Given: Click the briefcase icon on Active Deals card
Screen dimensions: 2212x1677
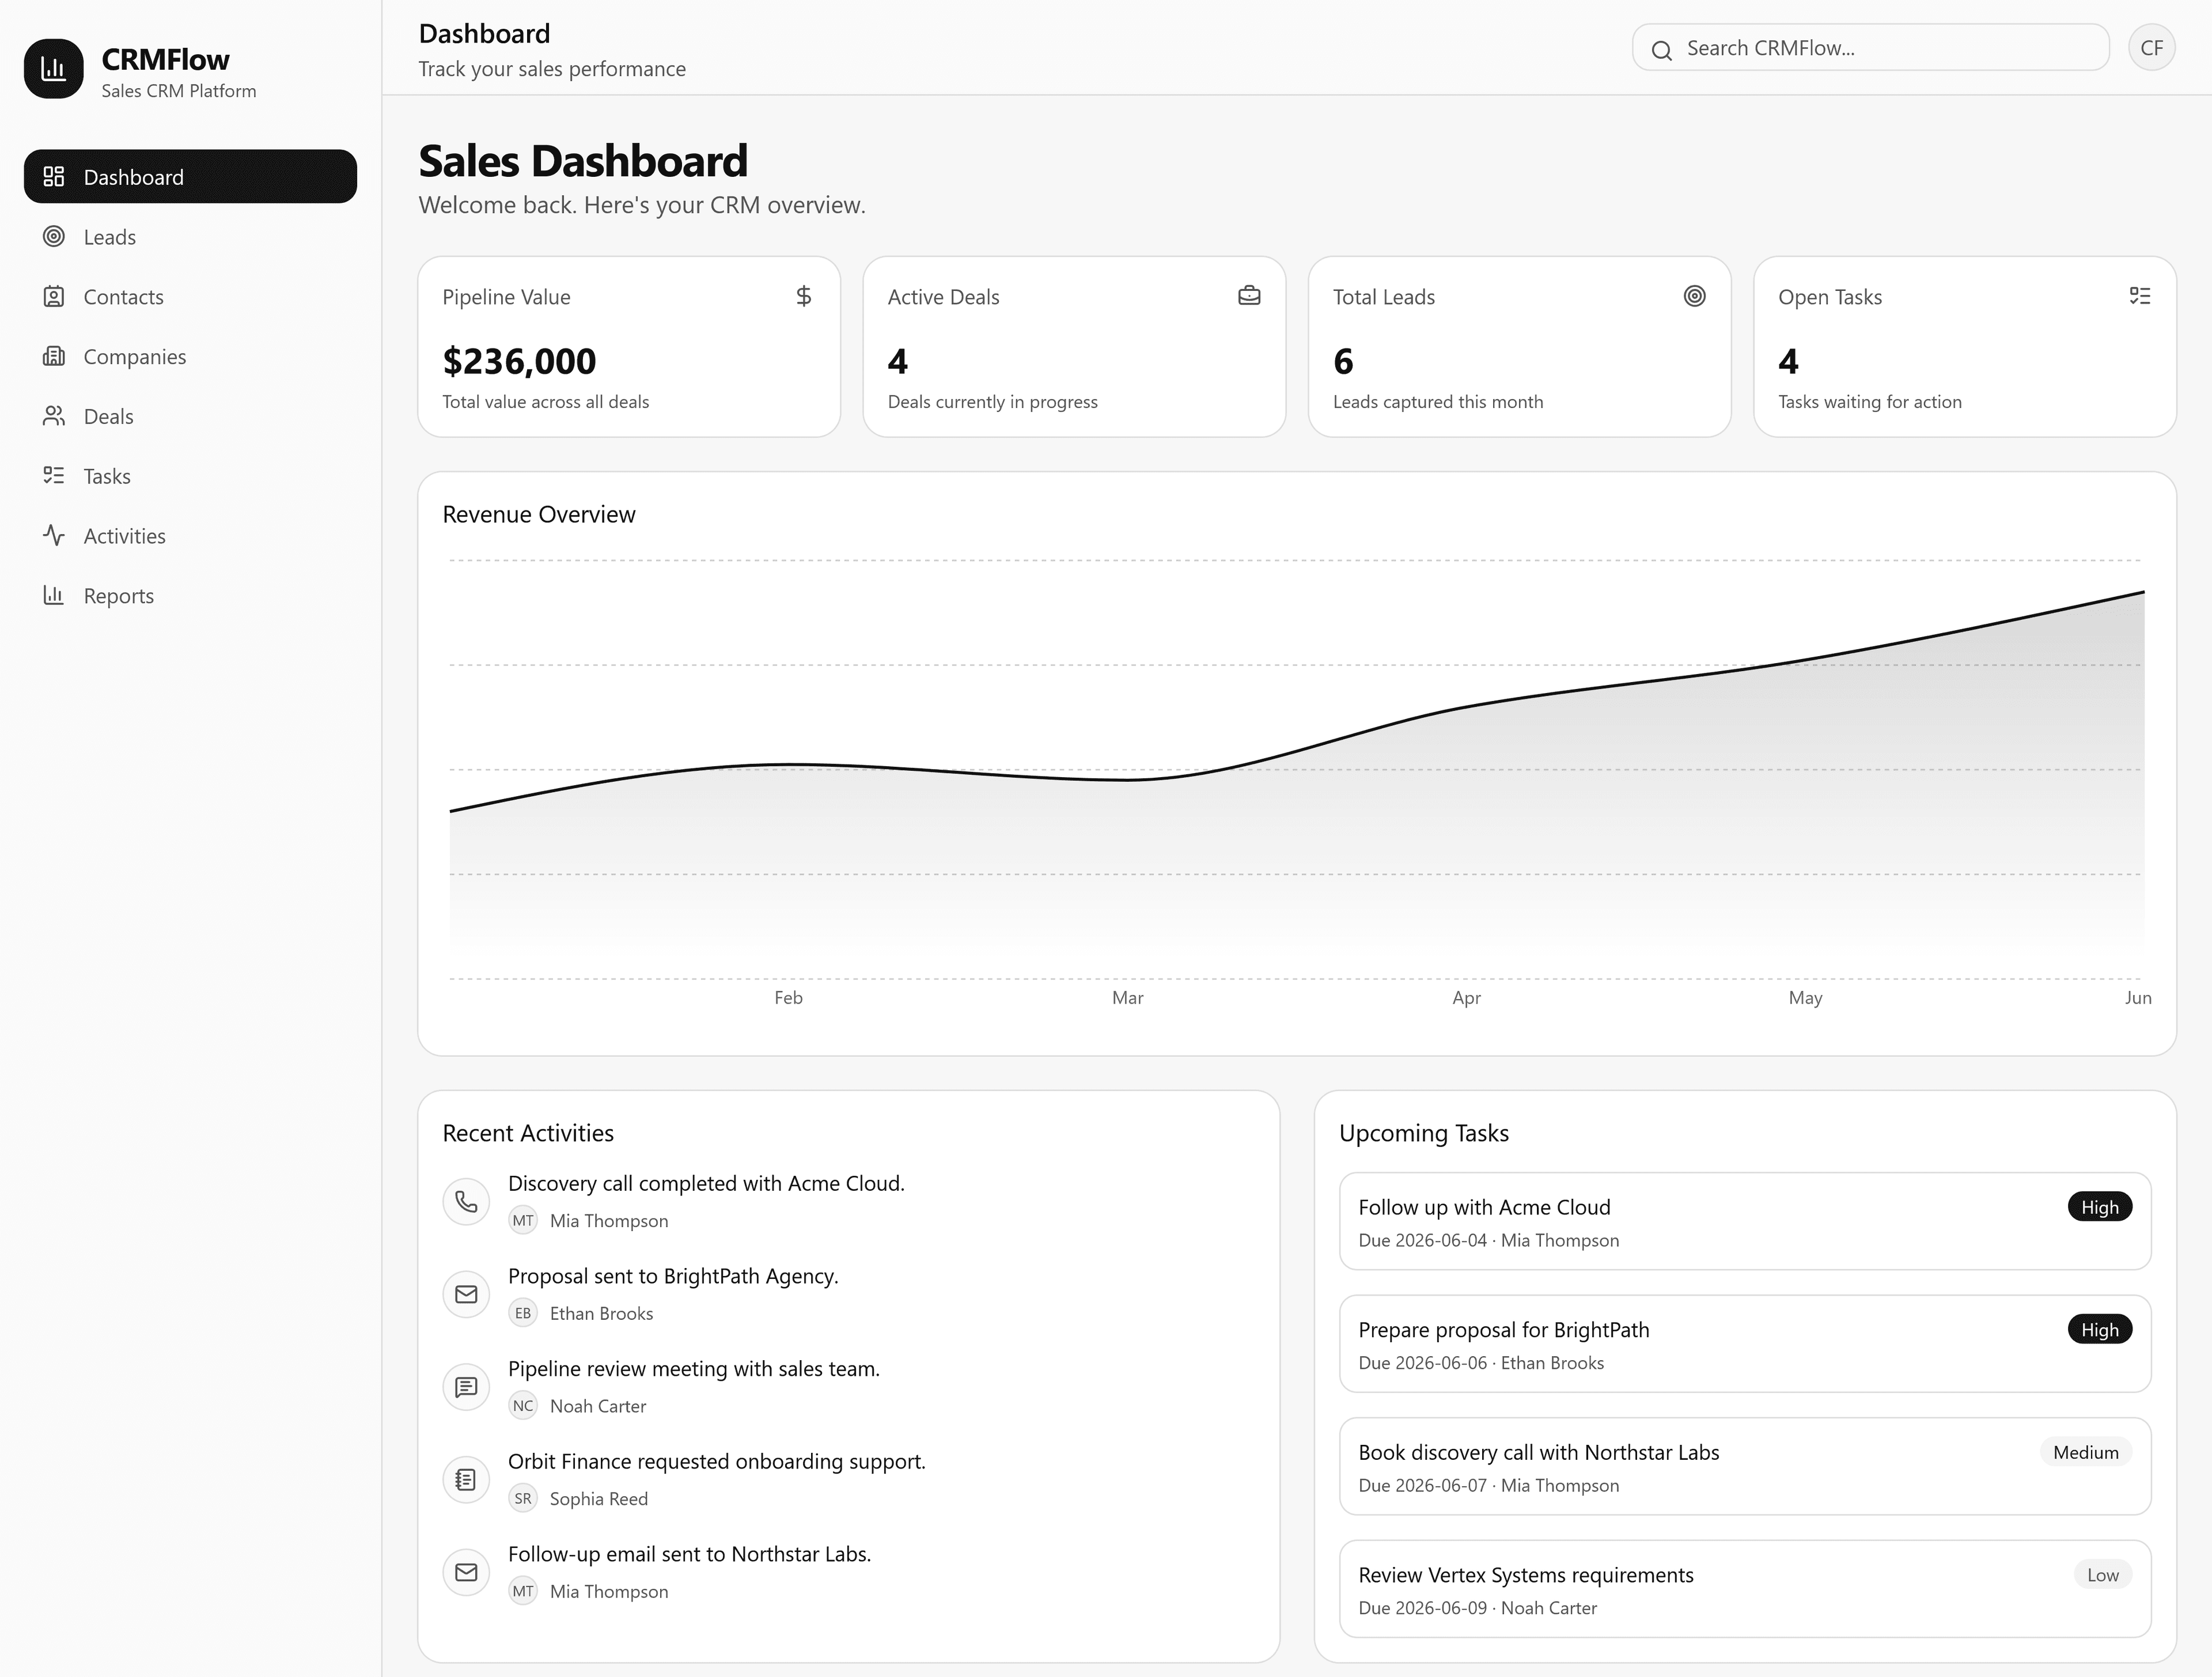Looking at the screenshot, I should (1249, 296).
